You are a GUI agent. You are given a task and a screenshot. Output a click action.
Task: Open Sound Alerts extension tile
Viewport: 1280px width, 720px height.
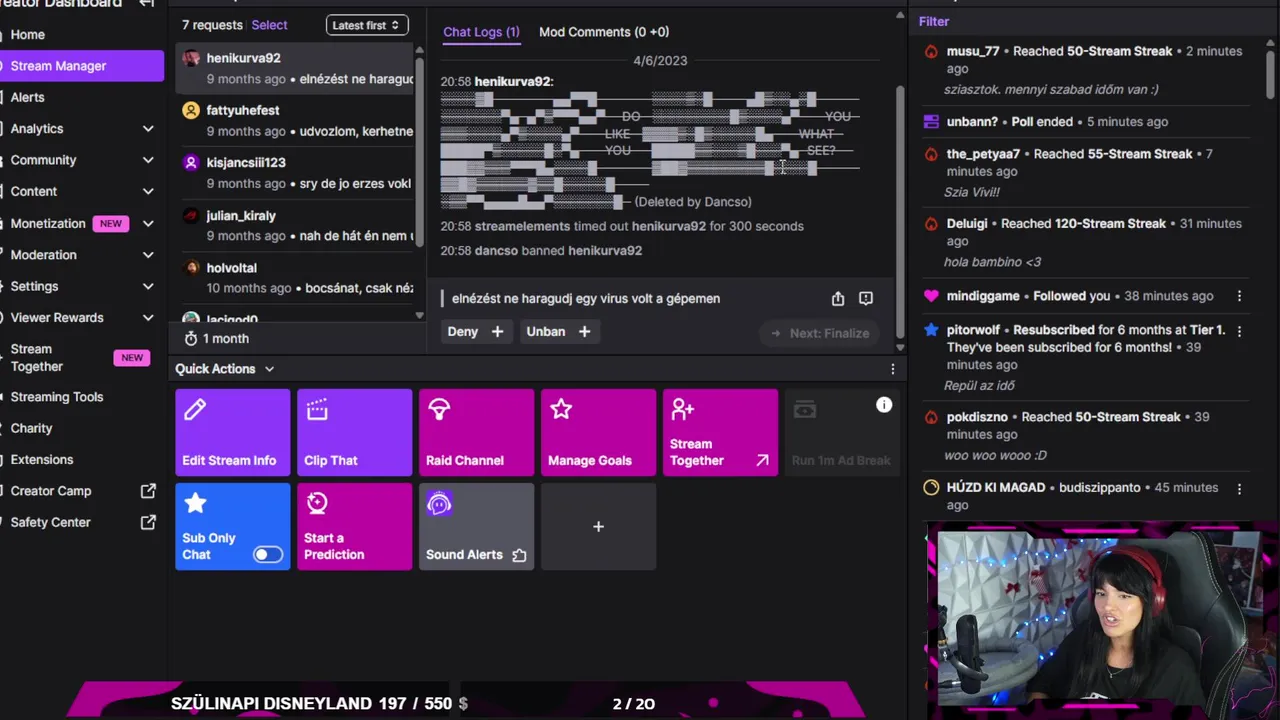[476, 526]
